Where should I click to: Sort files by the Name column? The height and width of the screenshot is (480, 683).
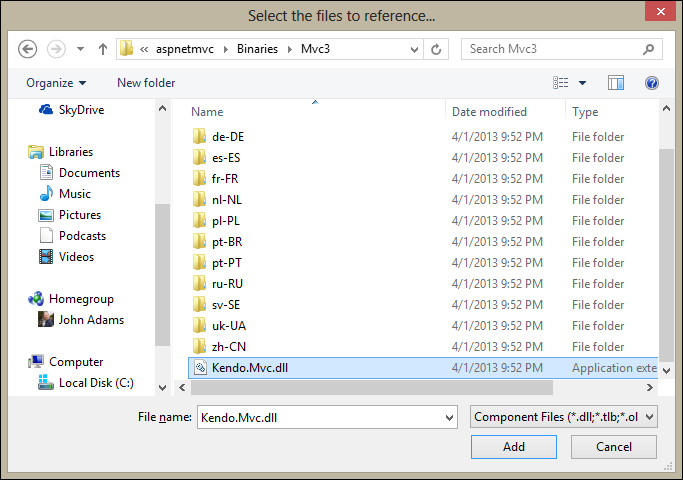(x=207, y=112)
